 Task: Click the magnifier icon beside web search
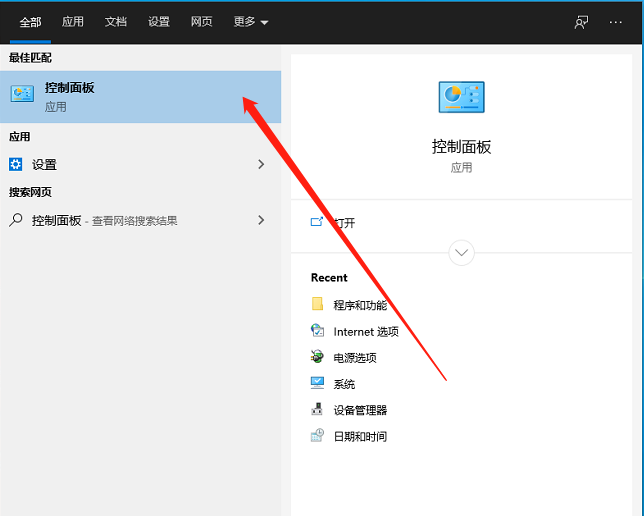point(16,220)
